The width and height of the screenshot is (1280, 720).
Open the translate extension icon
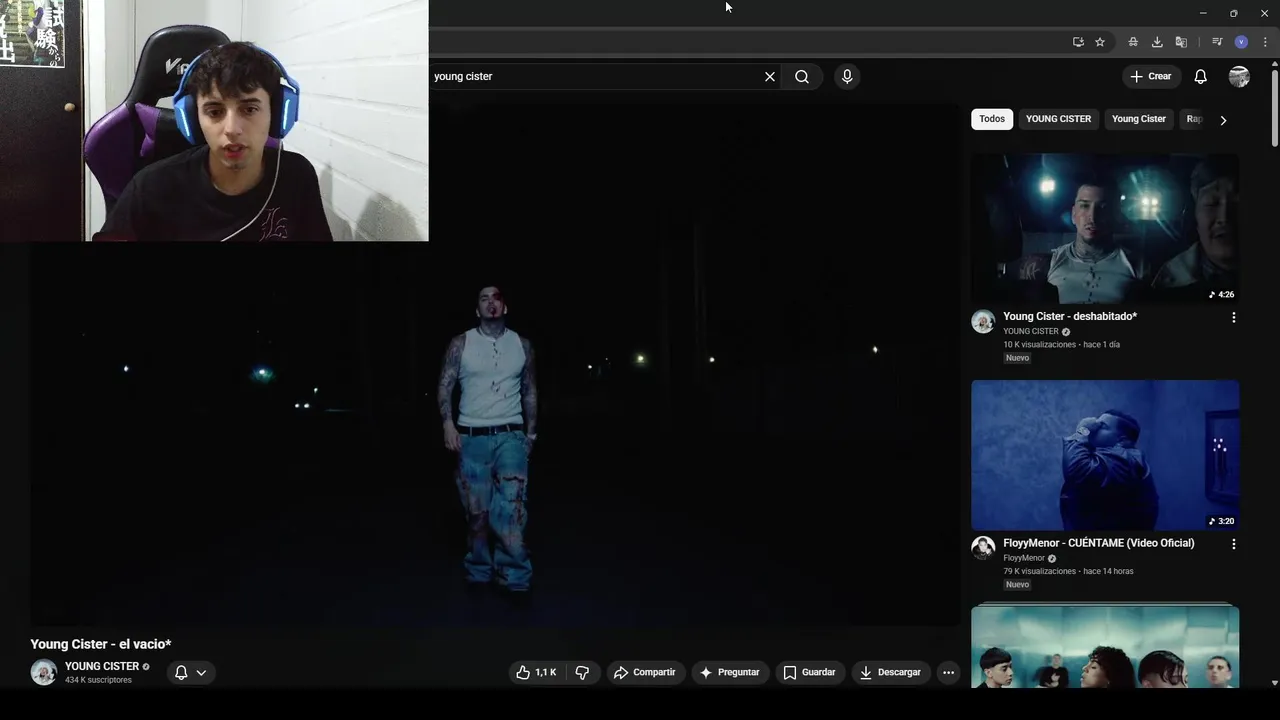1181,42
